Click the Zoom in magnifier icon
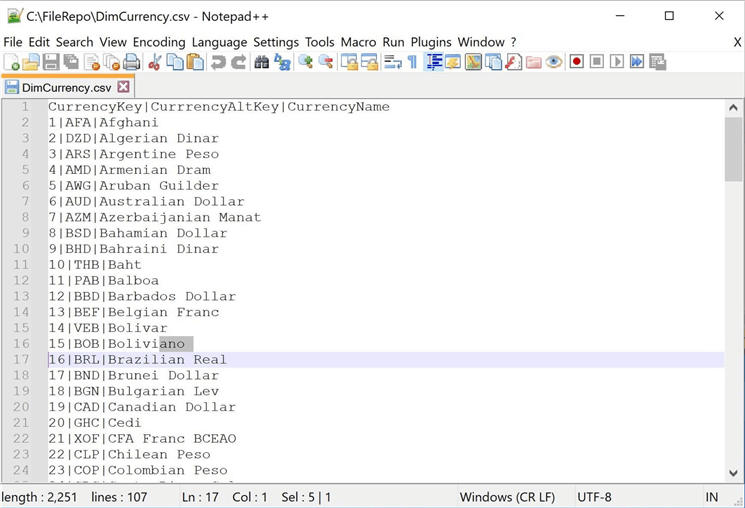Screen dimensions: 745x508 coord(305,62)
